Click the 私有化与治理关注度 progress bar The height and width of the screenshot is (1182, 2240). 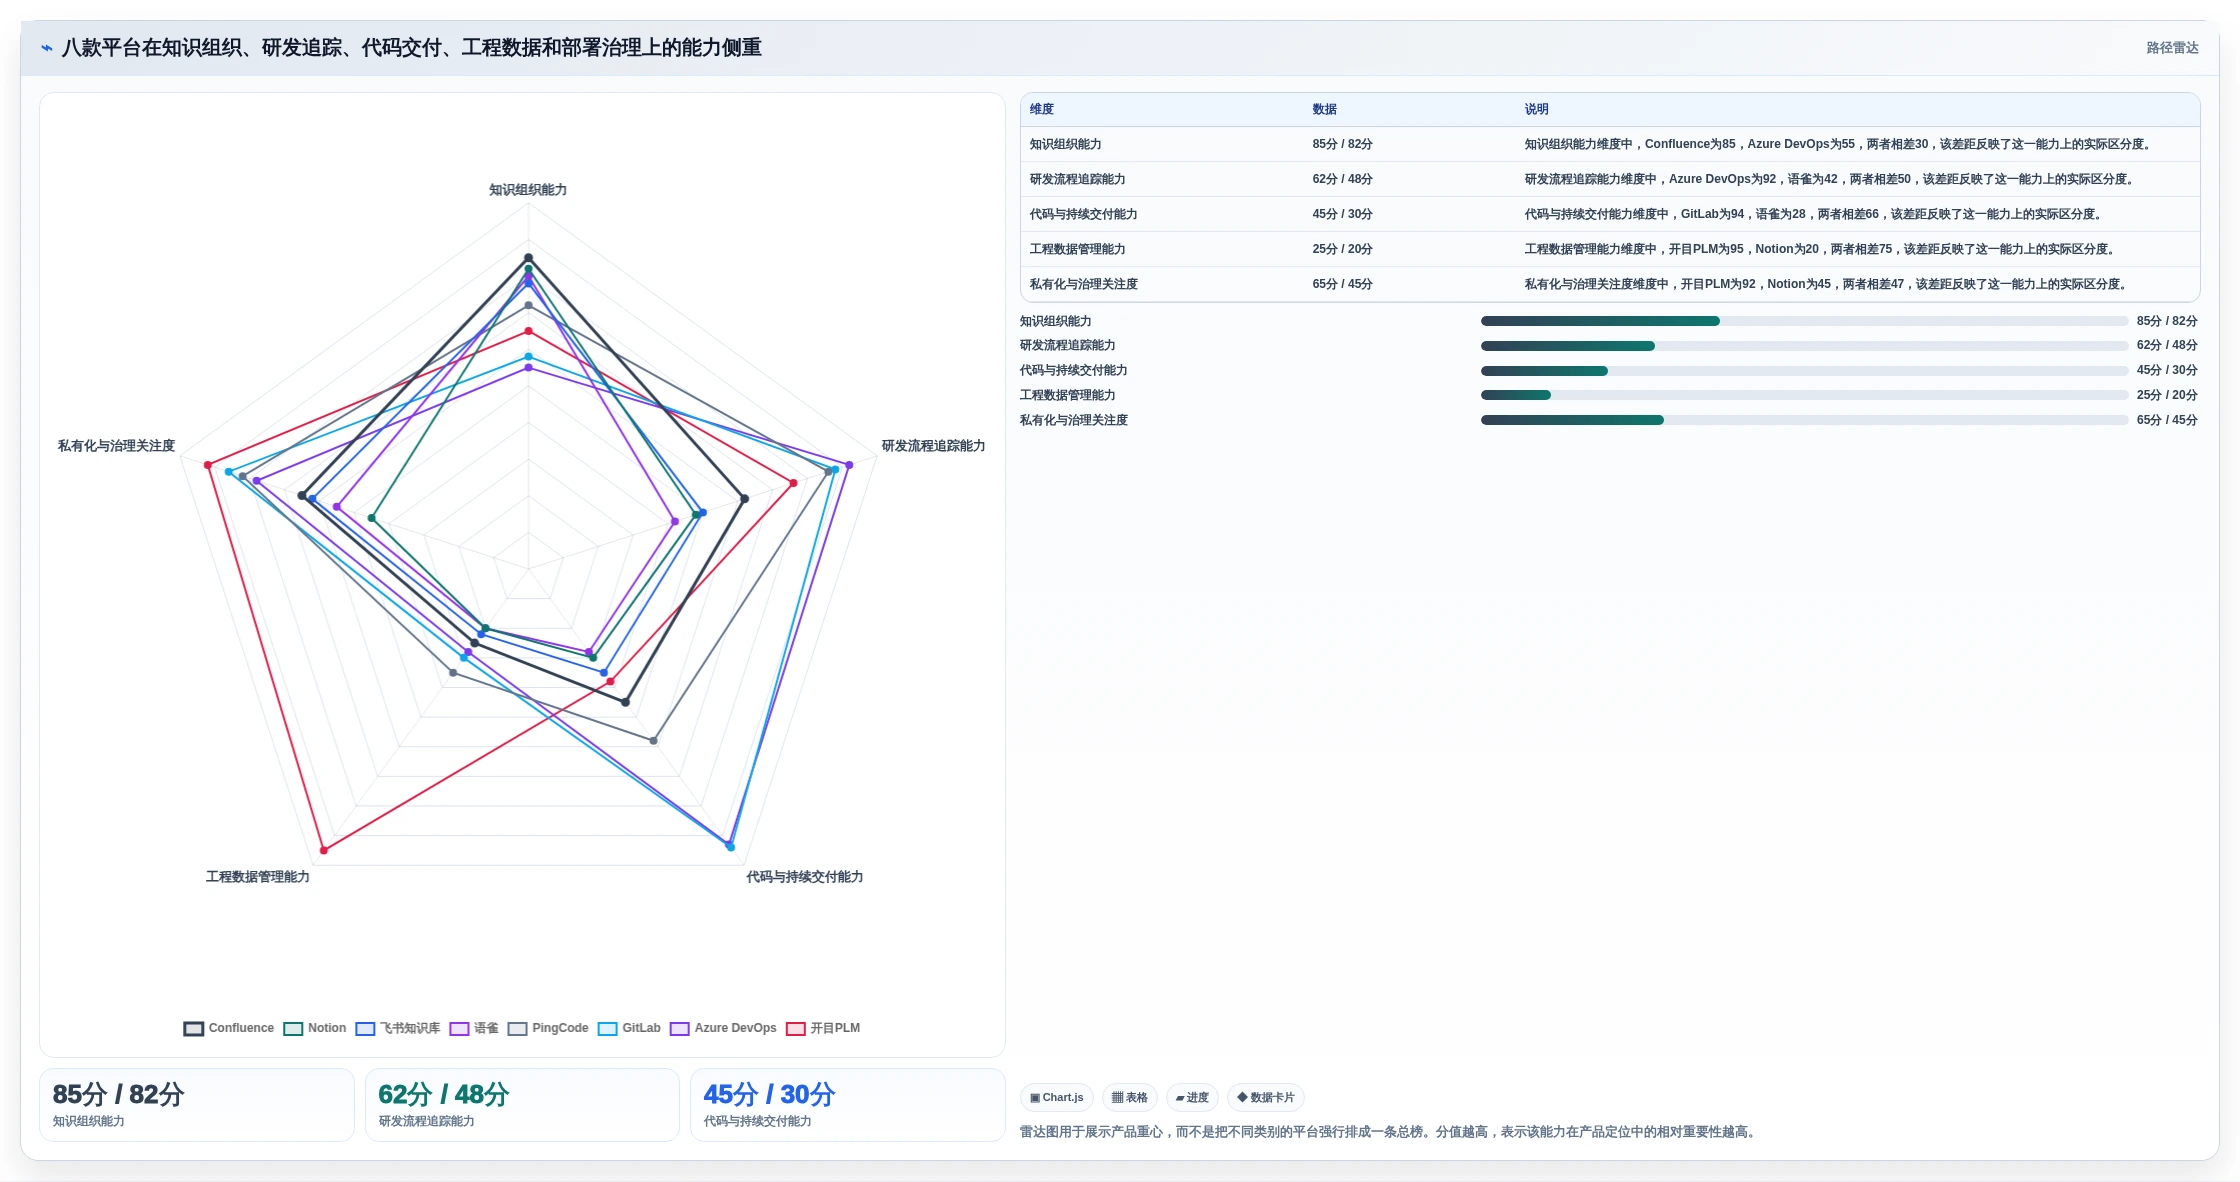tap(1804, 420)
